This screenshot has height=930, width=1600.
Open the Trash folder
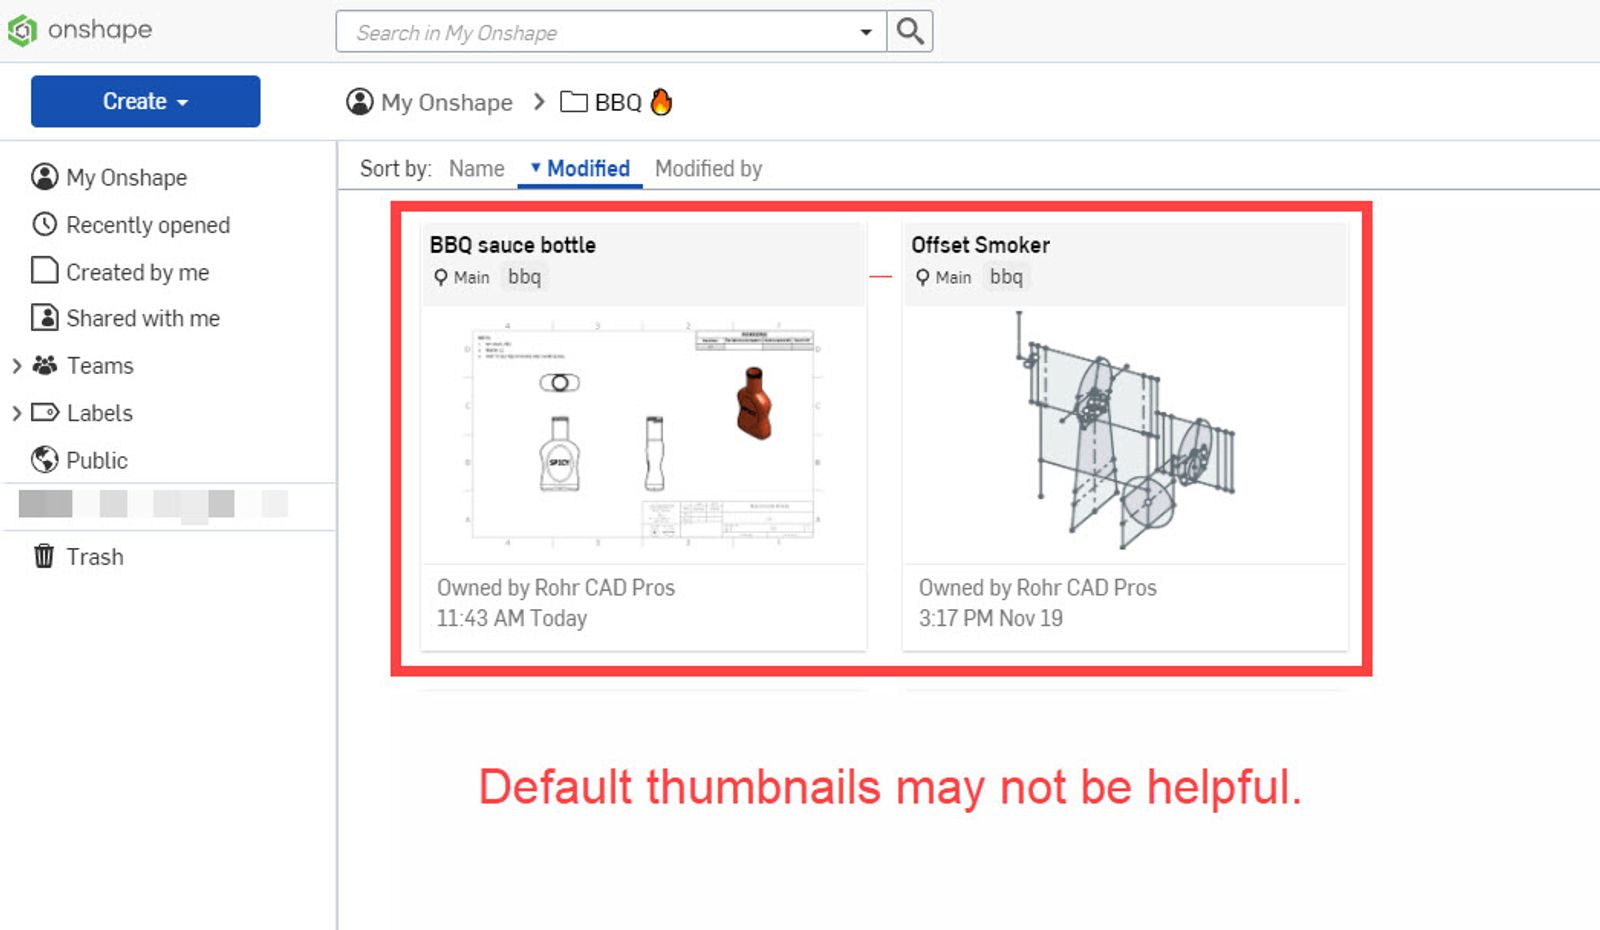[94, 557]
